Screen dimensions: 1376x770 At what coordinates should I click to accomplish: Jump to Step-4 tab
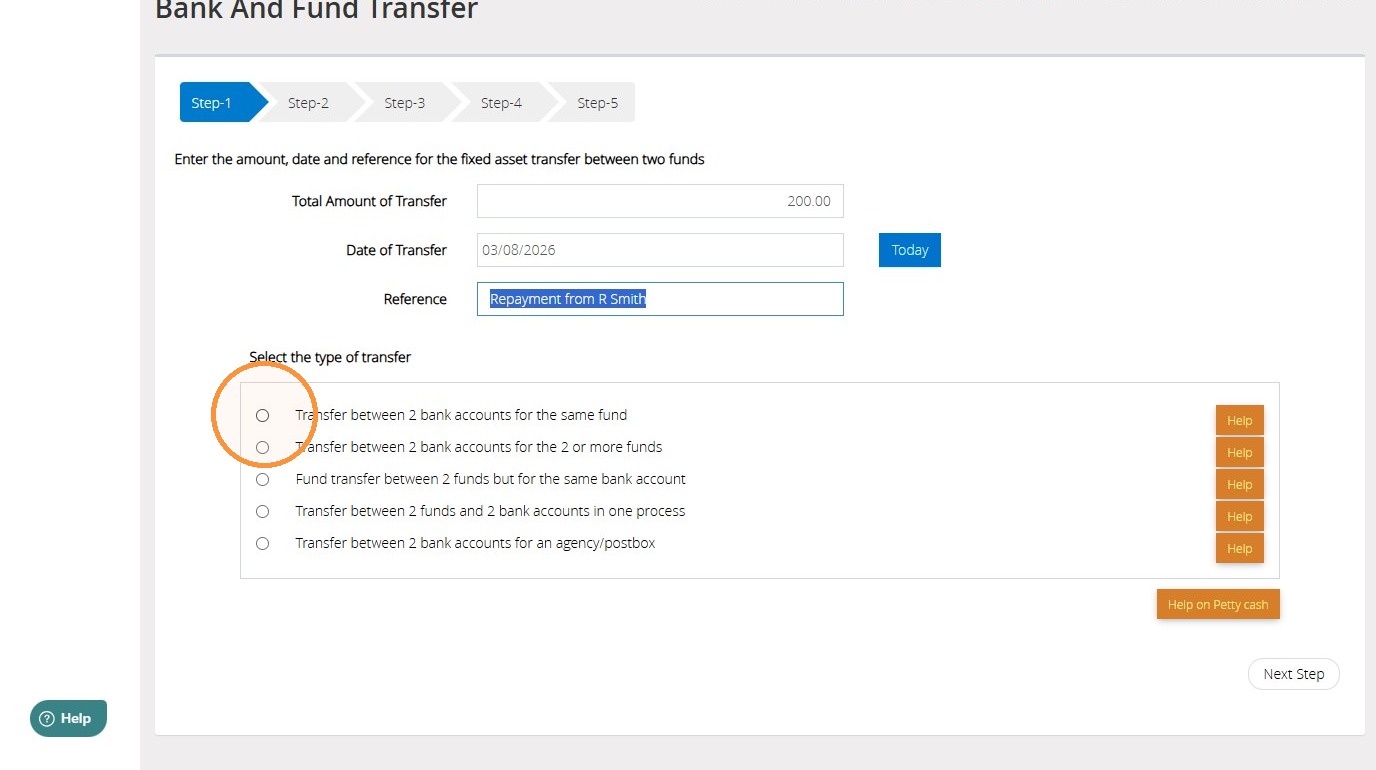pos(501,102)
